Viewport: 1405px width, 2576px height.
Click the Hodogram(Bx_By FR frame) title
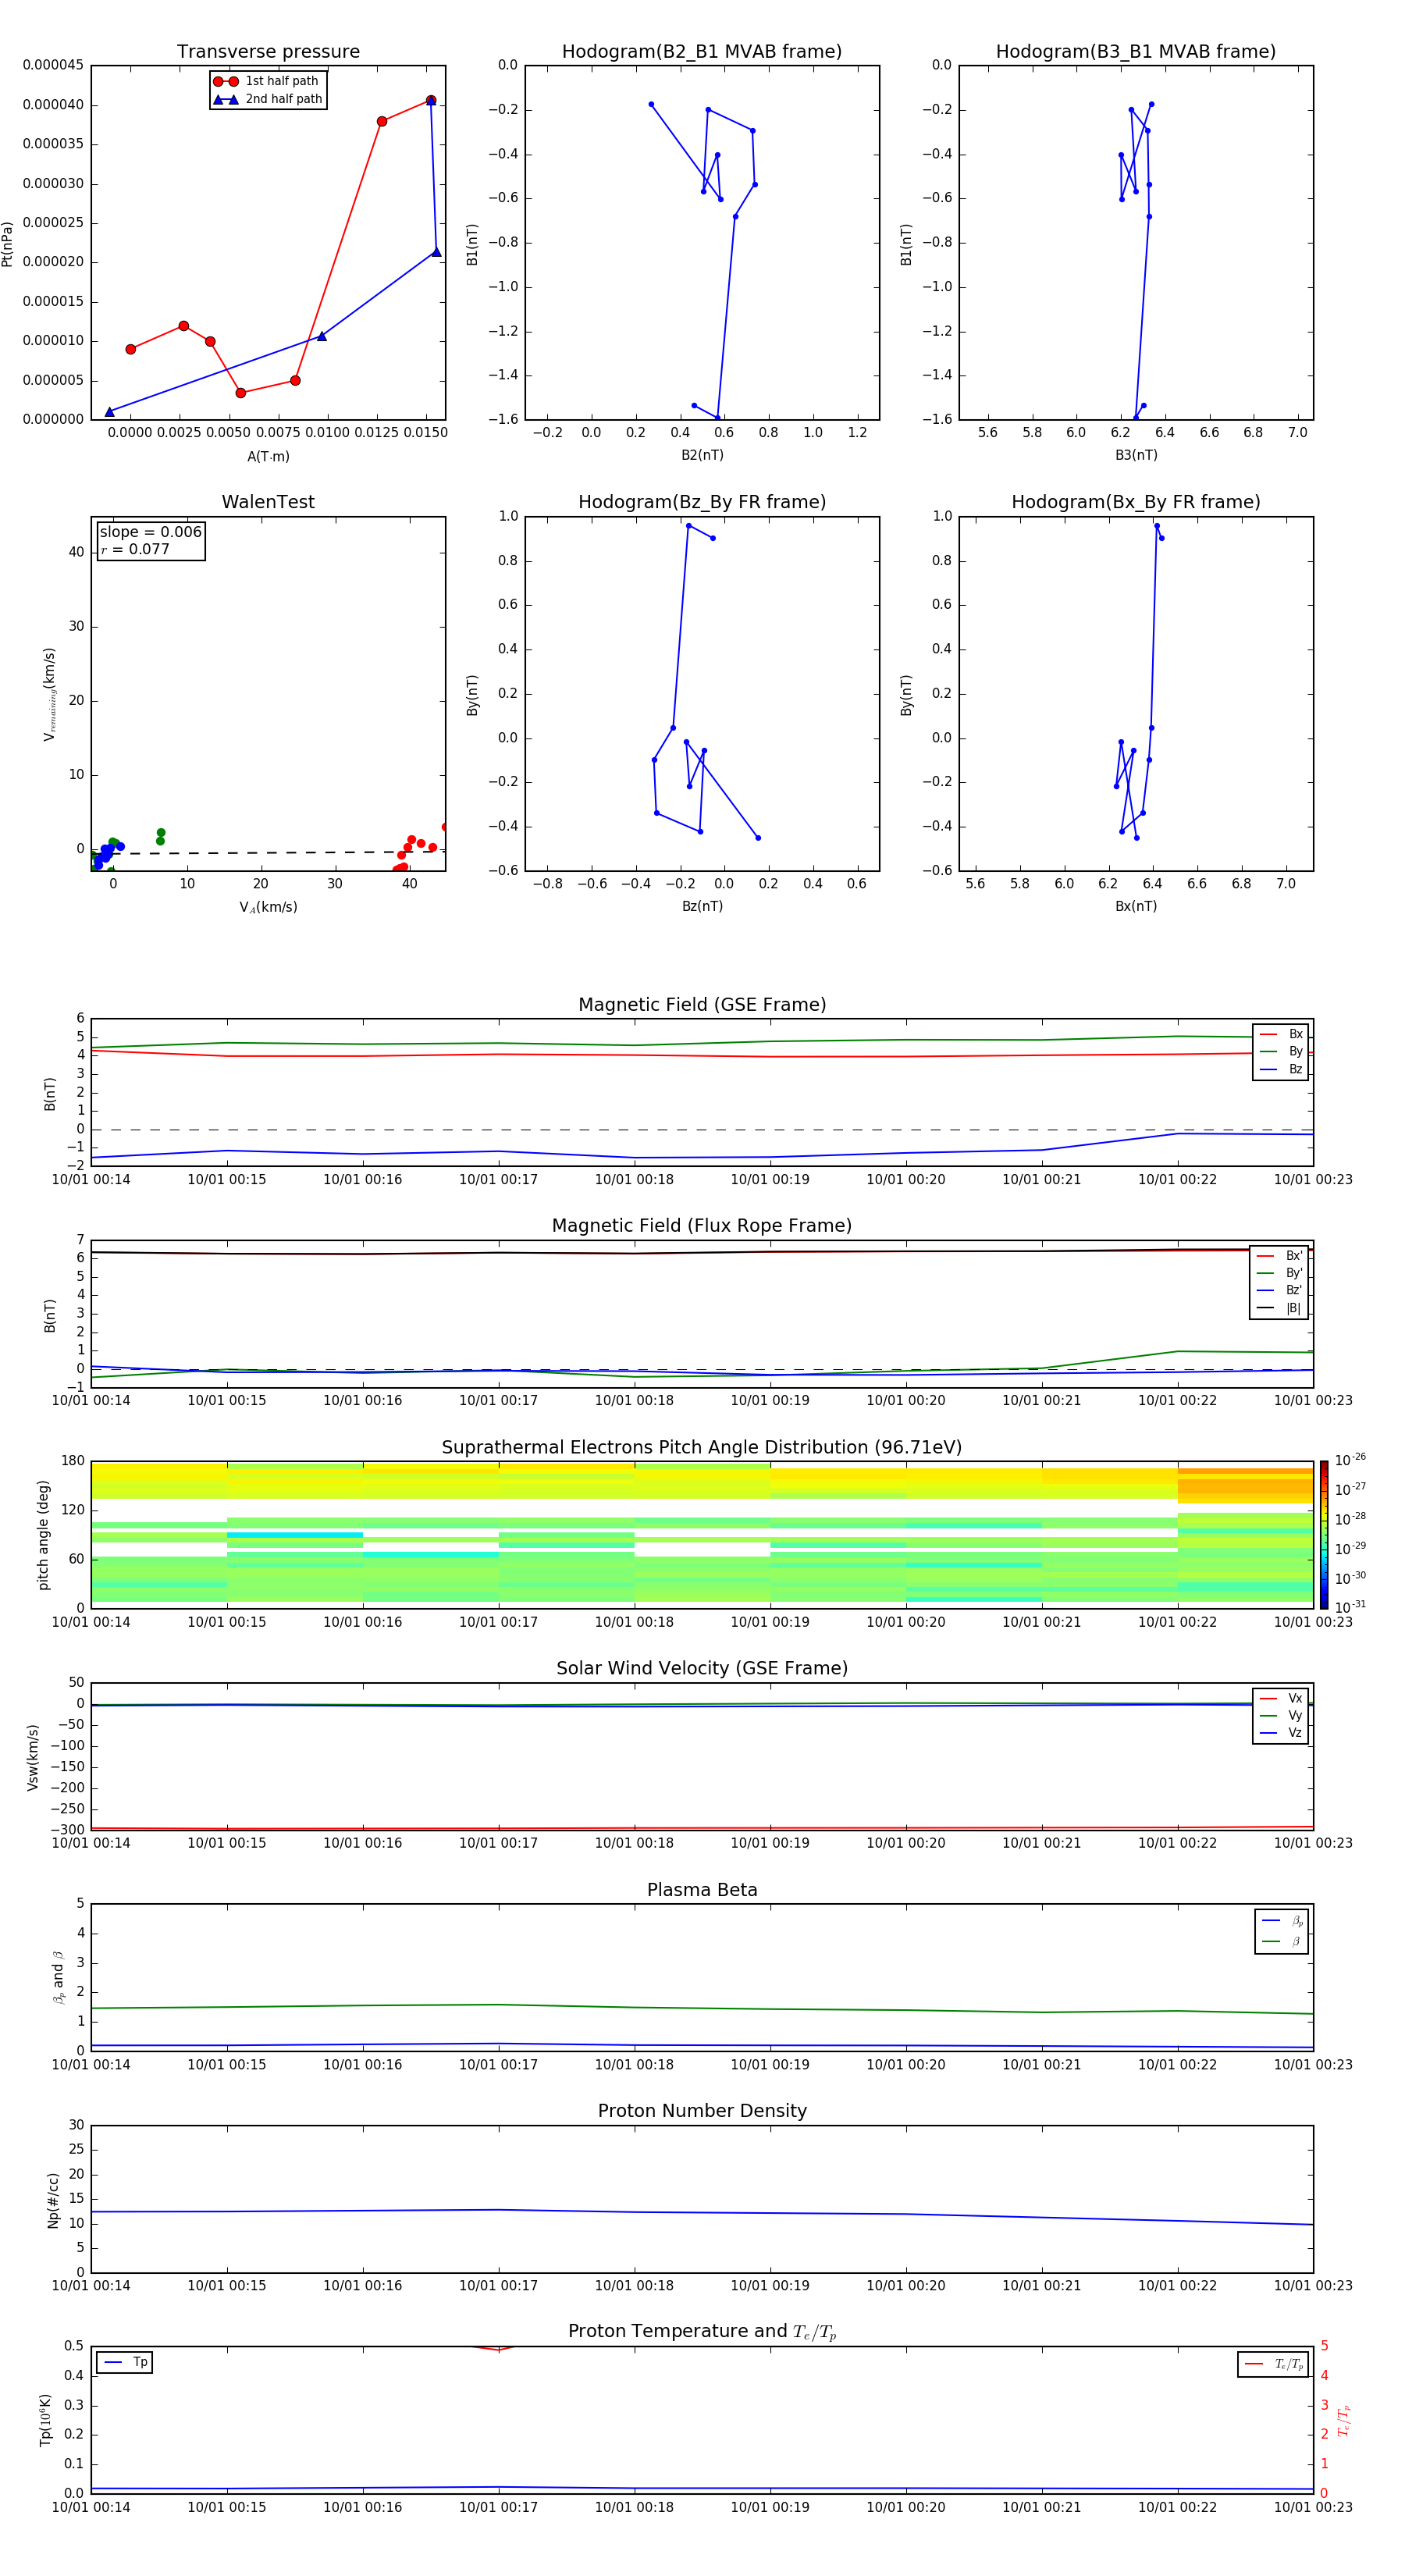[x=1136, y=502]
